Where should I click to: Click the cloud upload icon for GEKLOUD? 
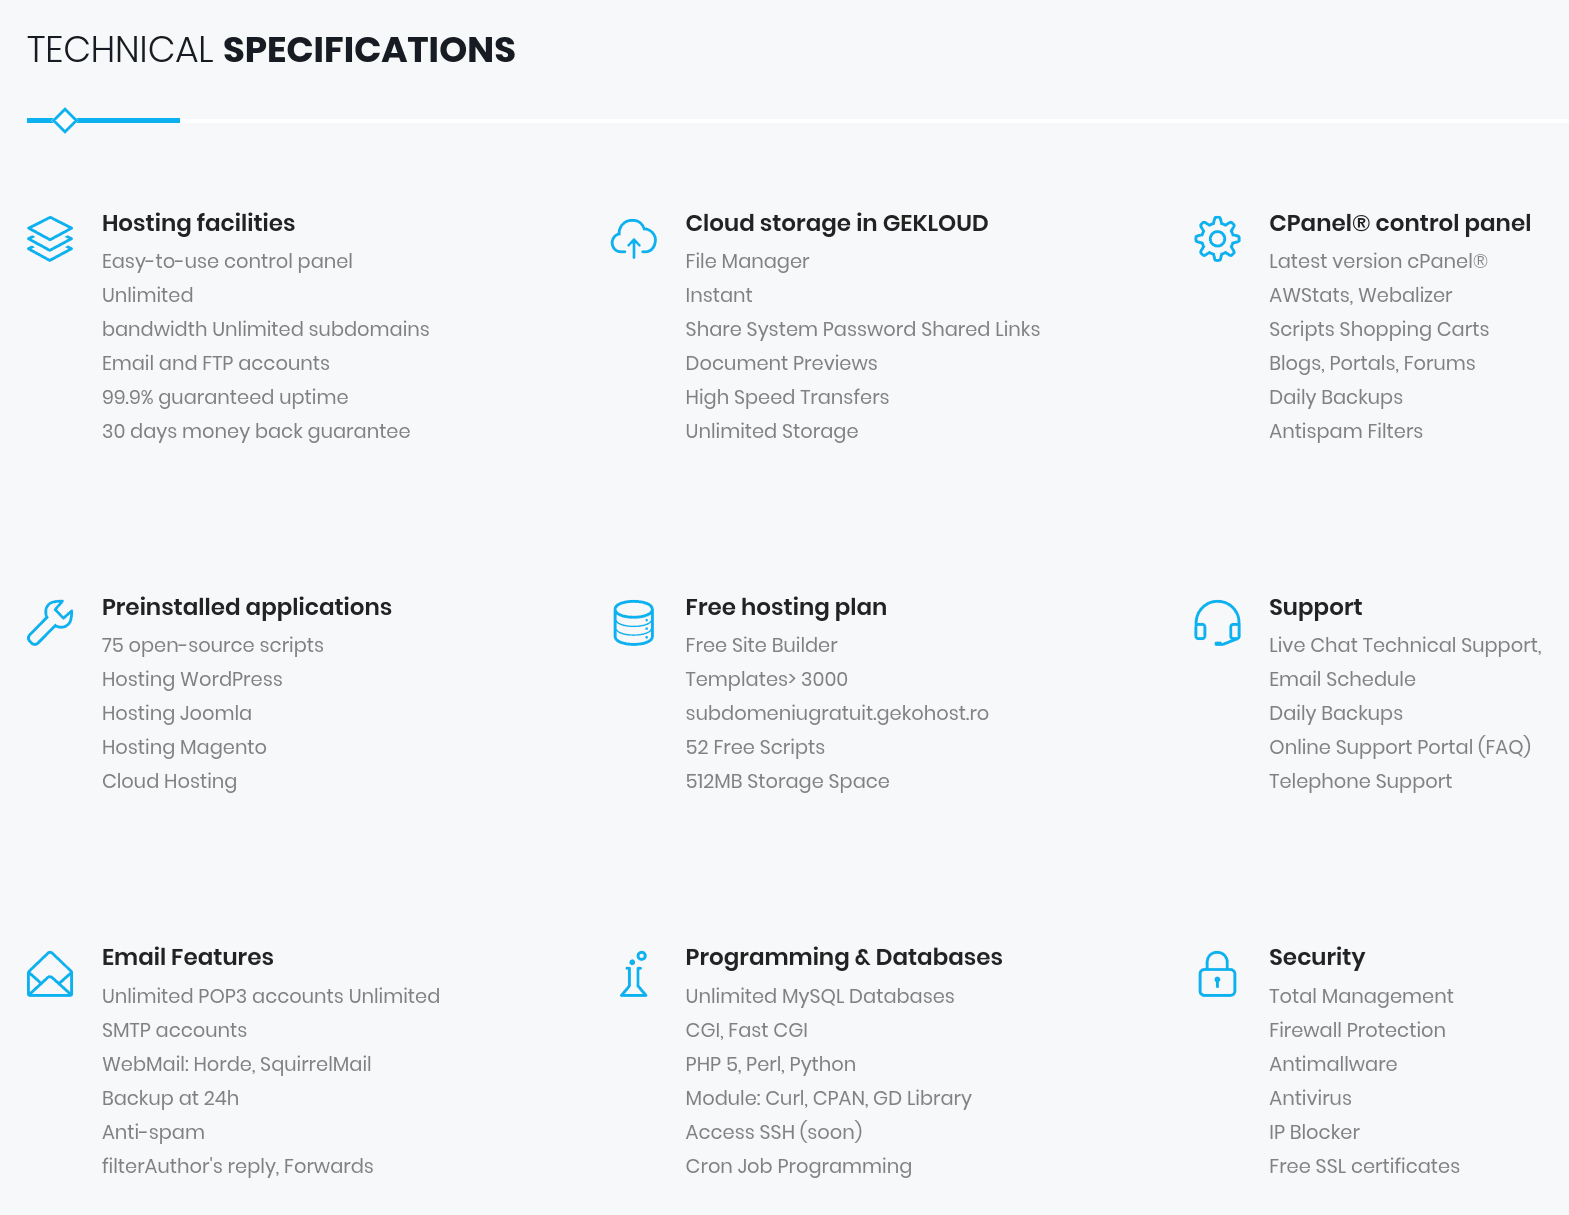coord(634,239)
